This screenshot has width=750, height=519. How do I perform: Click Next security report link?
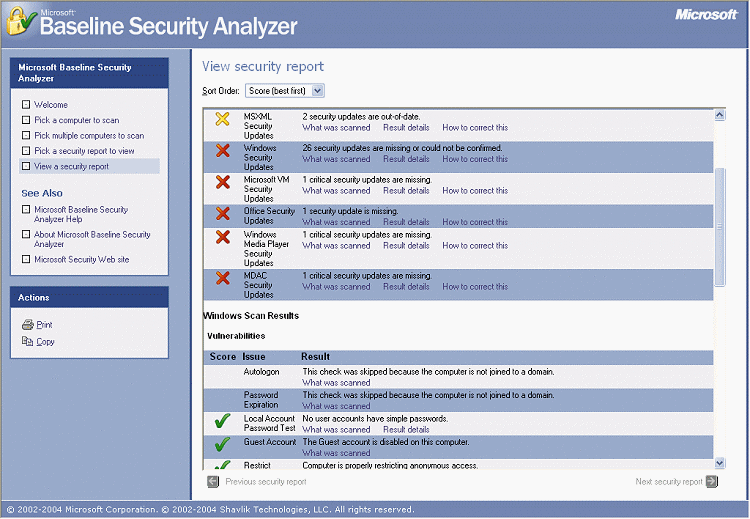pos(669,482)
